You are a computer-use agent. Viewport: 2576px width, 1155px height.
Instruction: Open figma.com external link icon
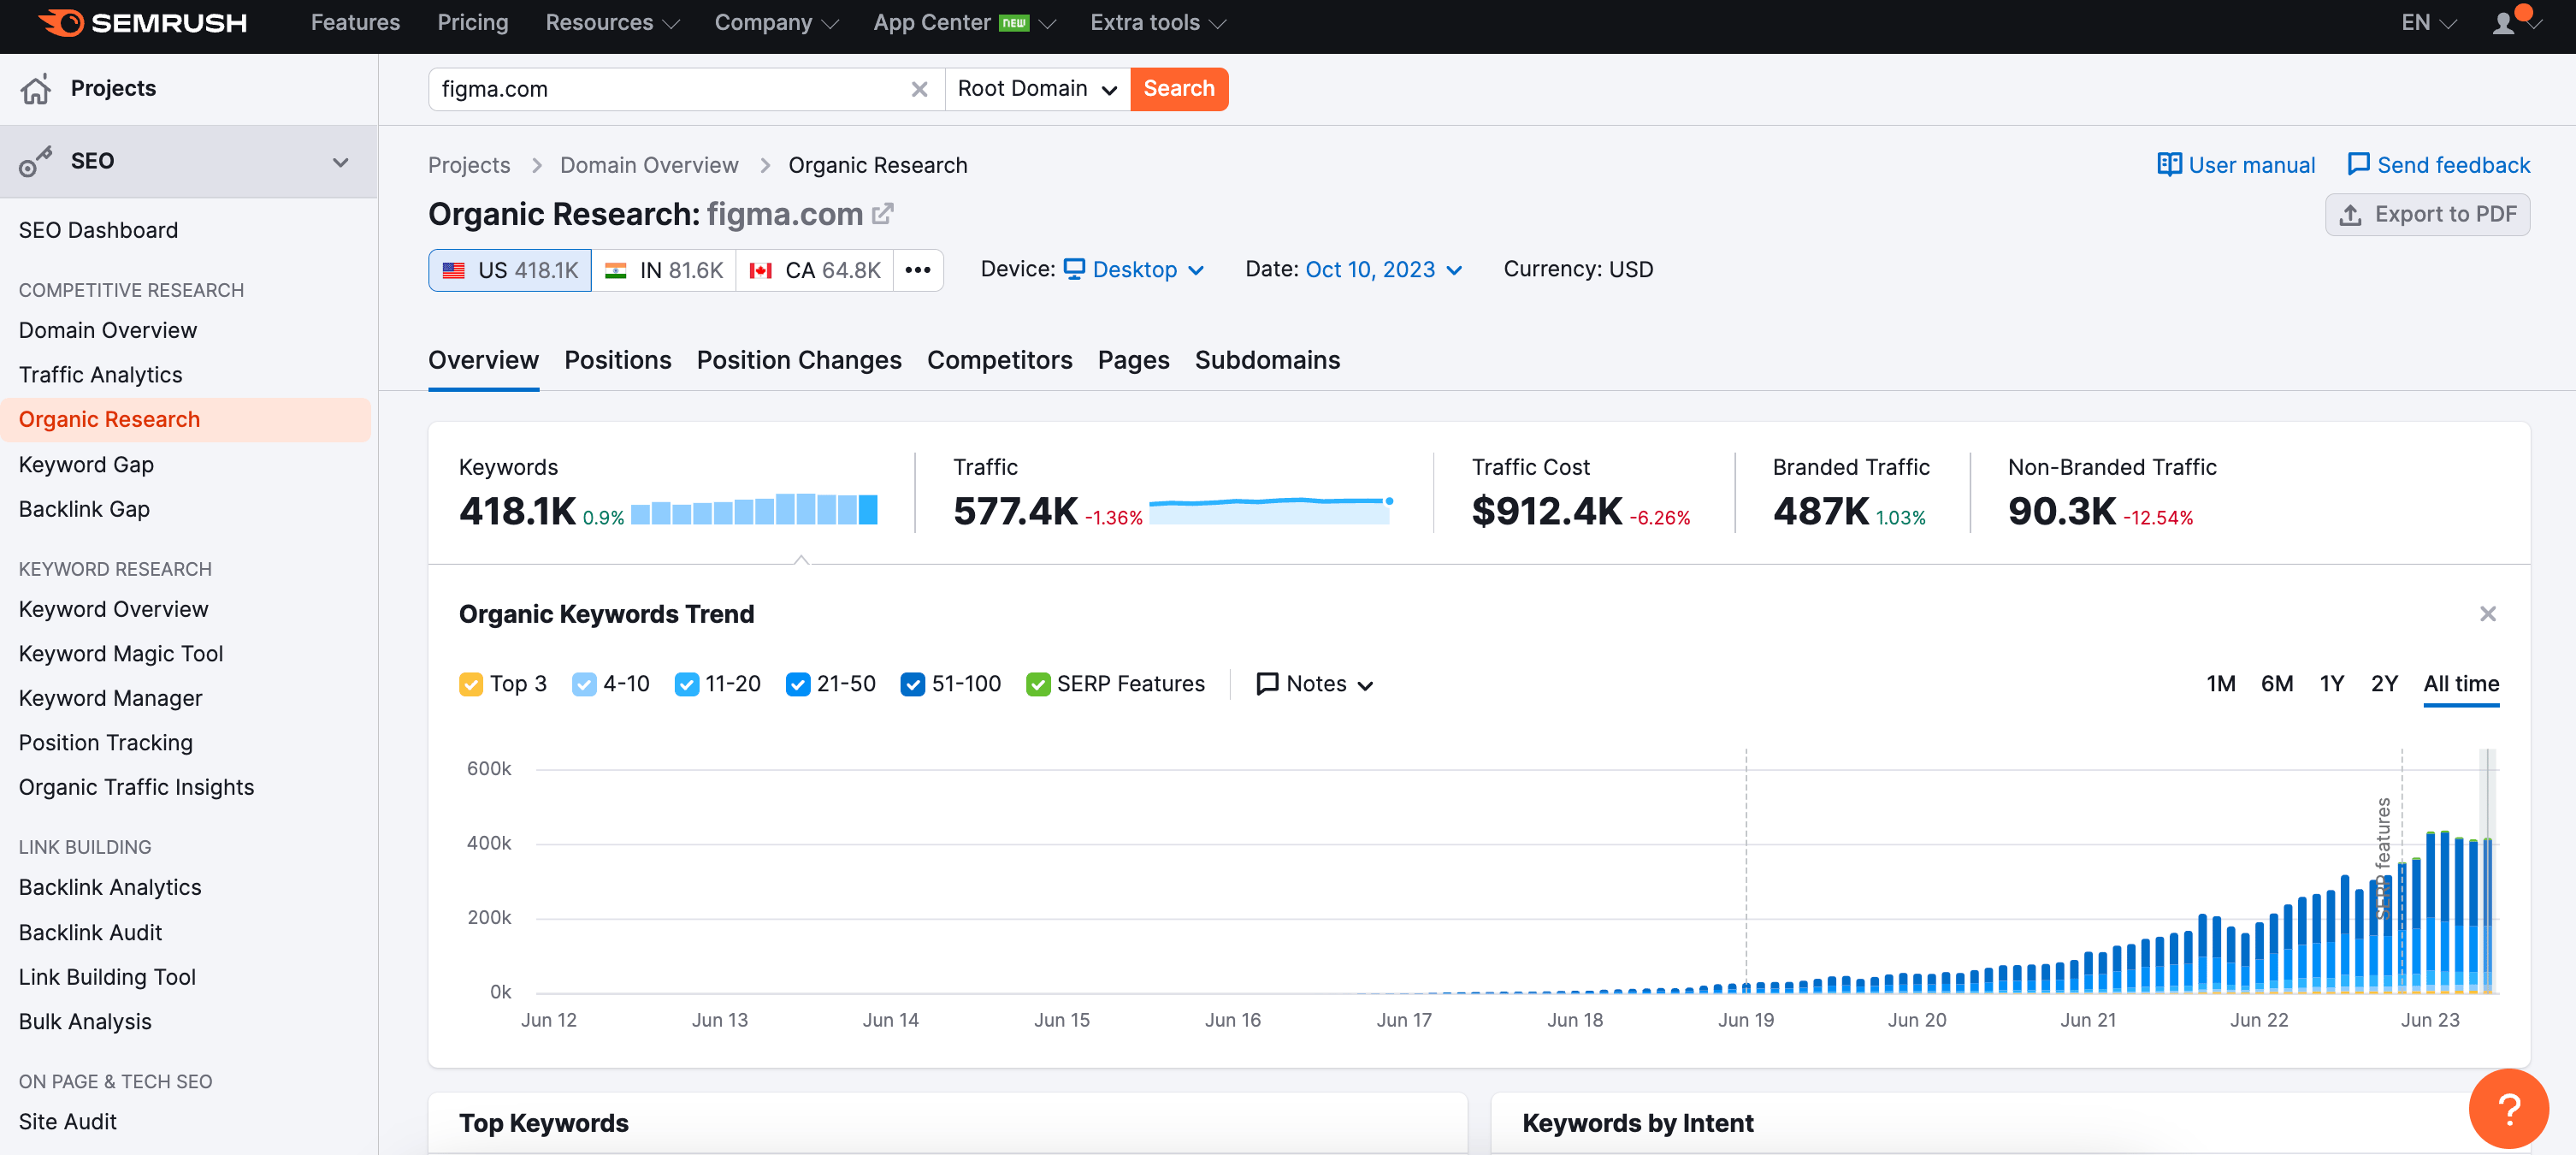(882, 213)
